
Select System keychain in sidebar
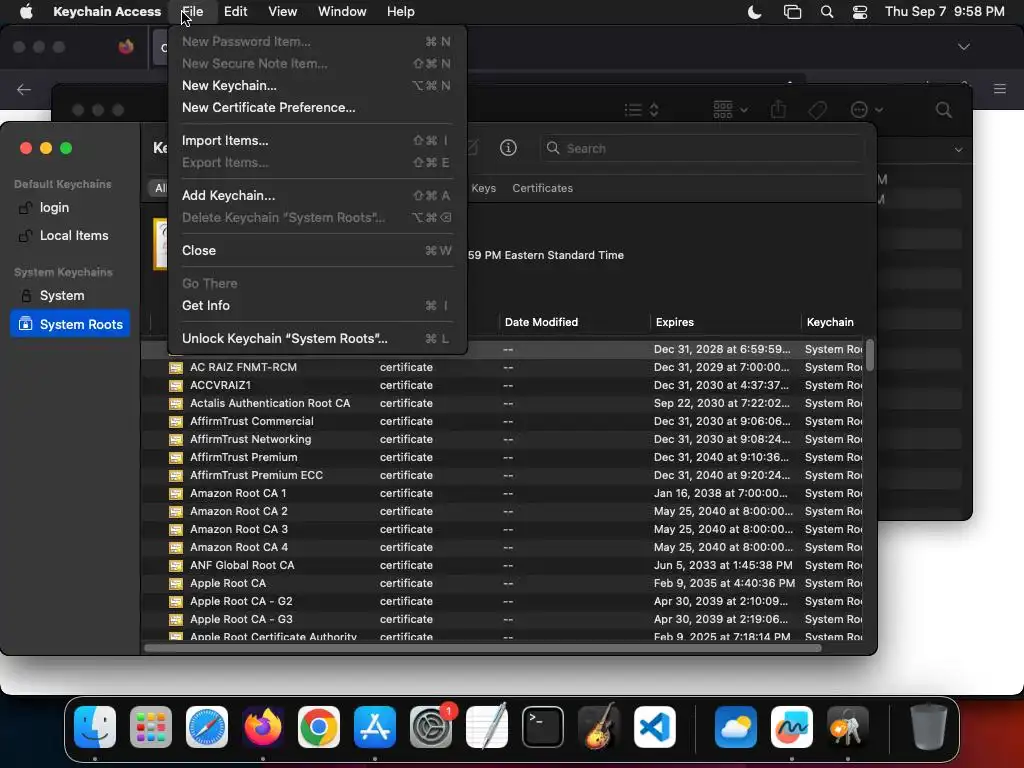point(70,296)
